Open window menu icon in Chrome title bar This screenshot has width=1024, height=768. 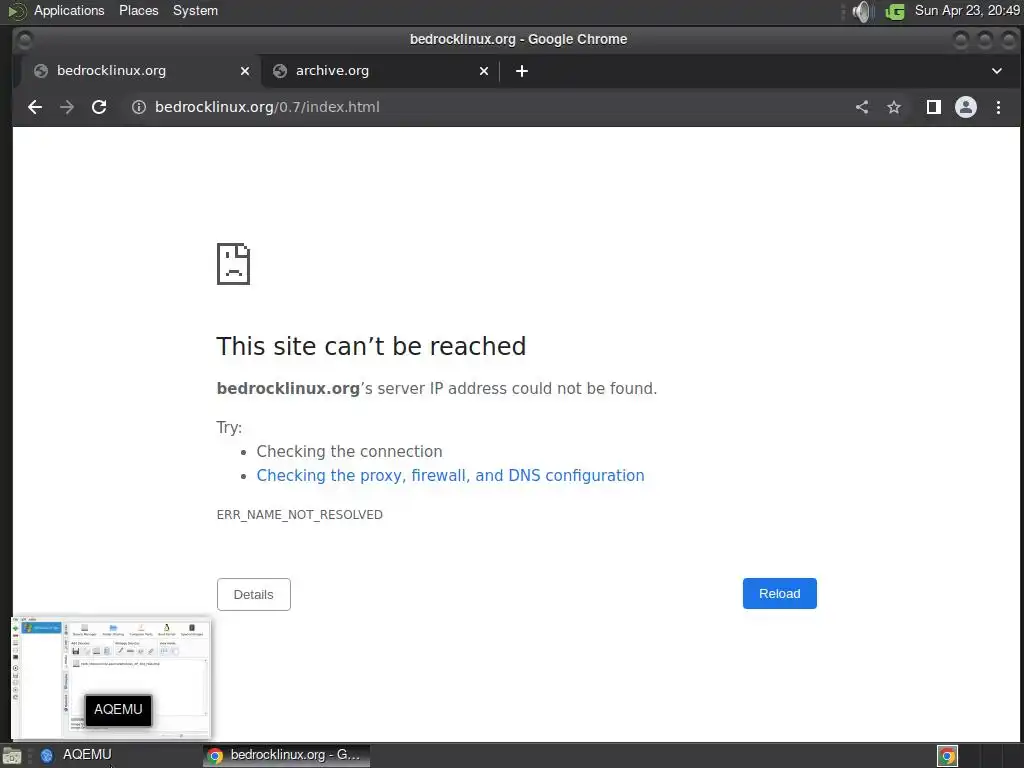(24, 40)
